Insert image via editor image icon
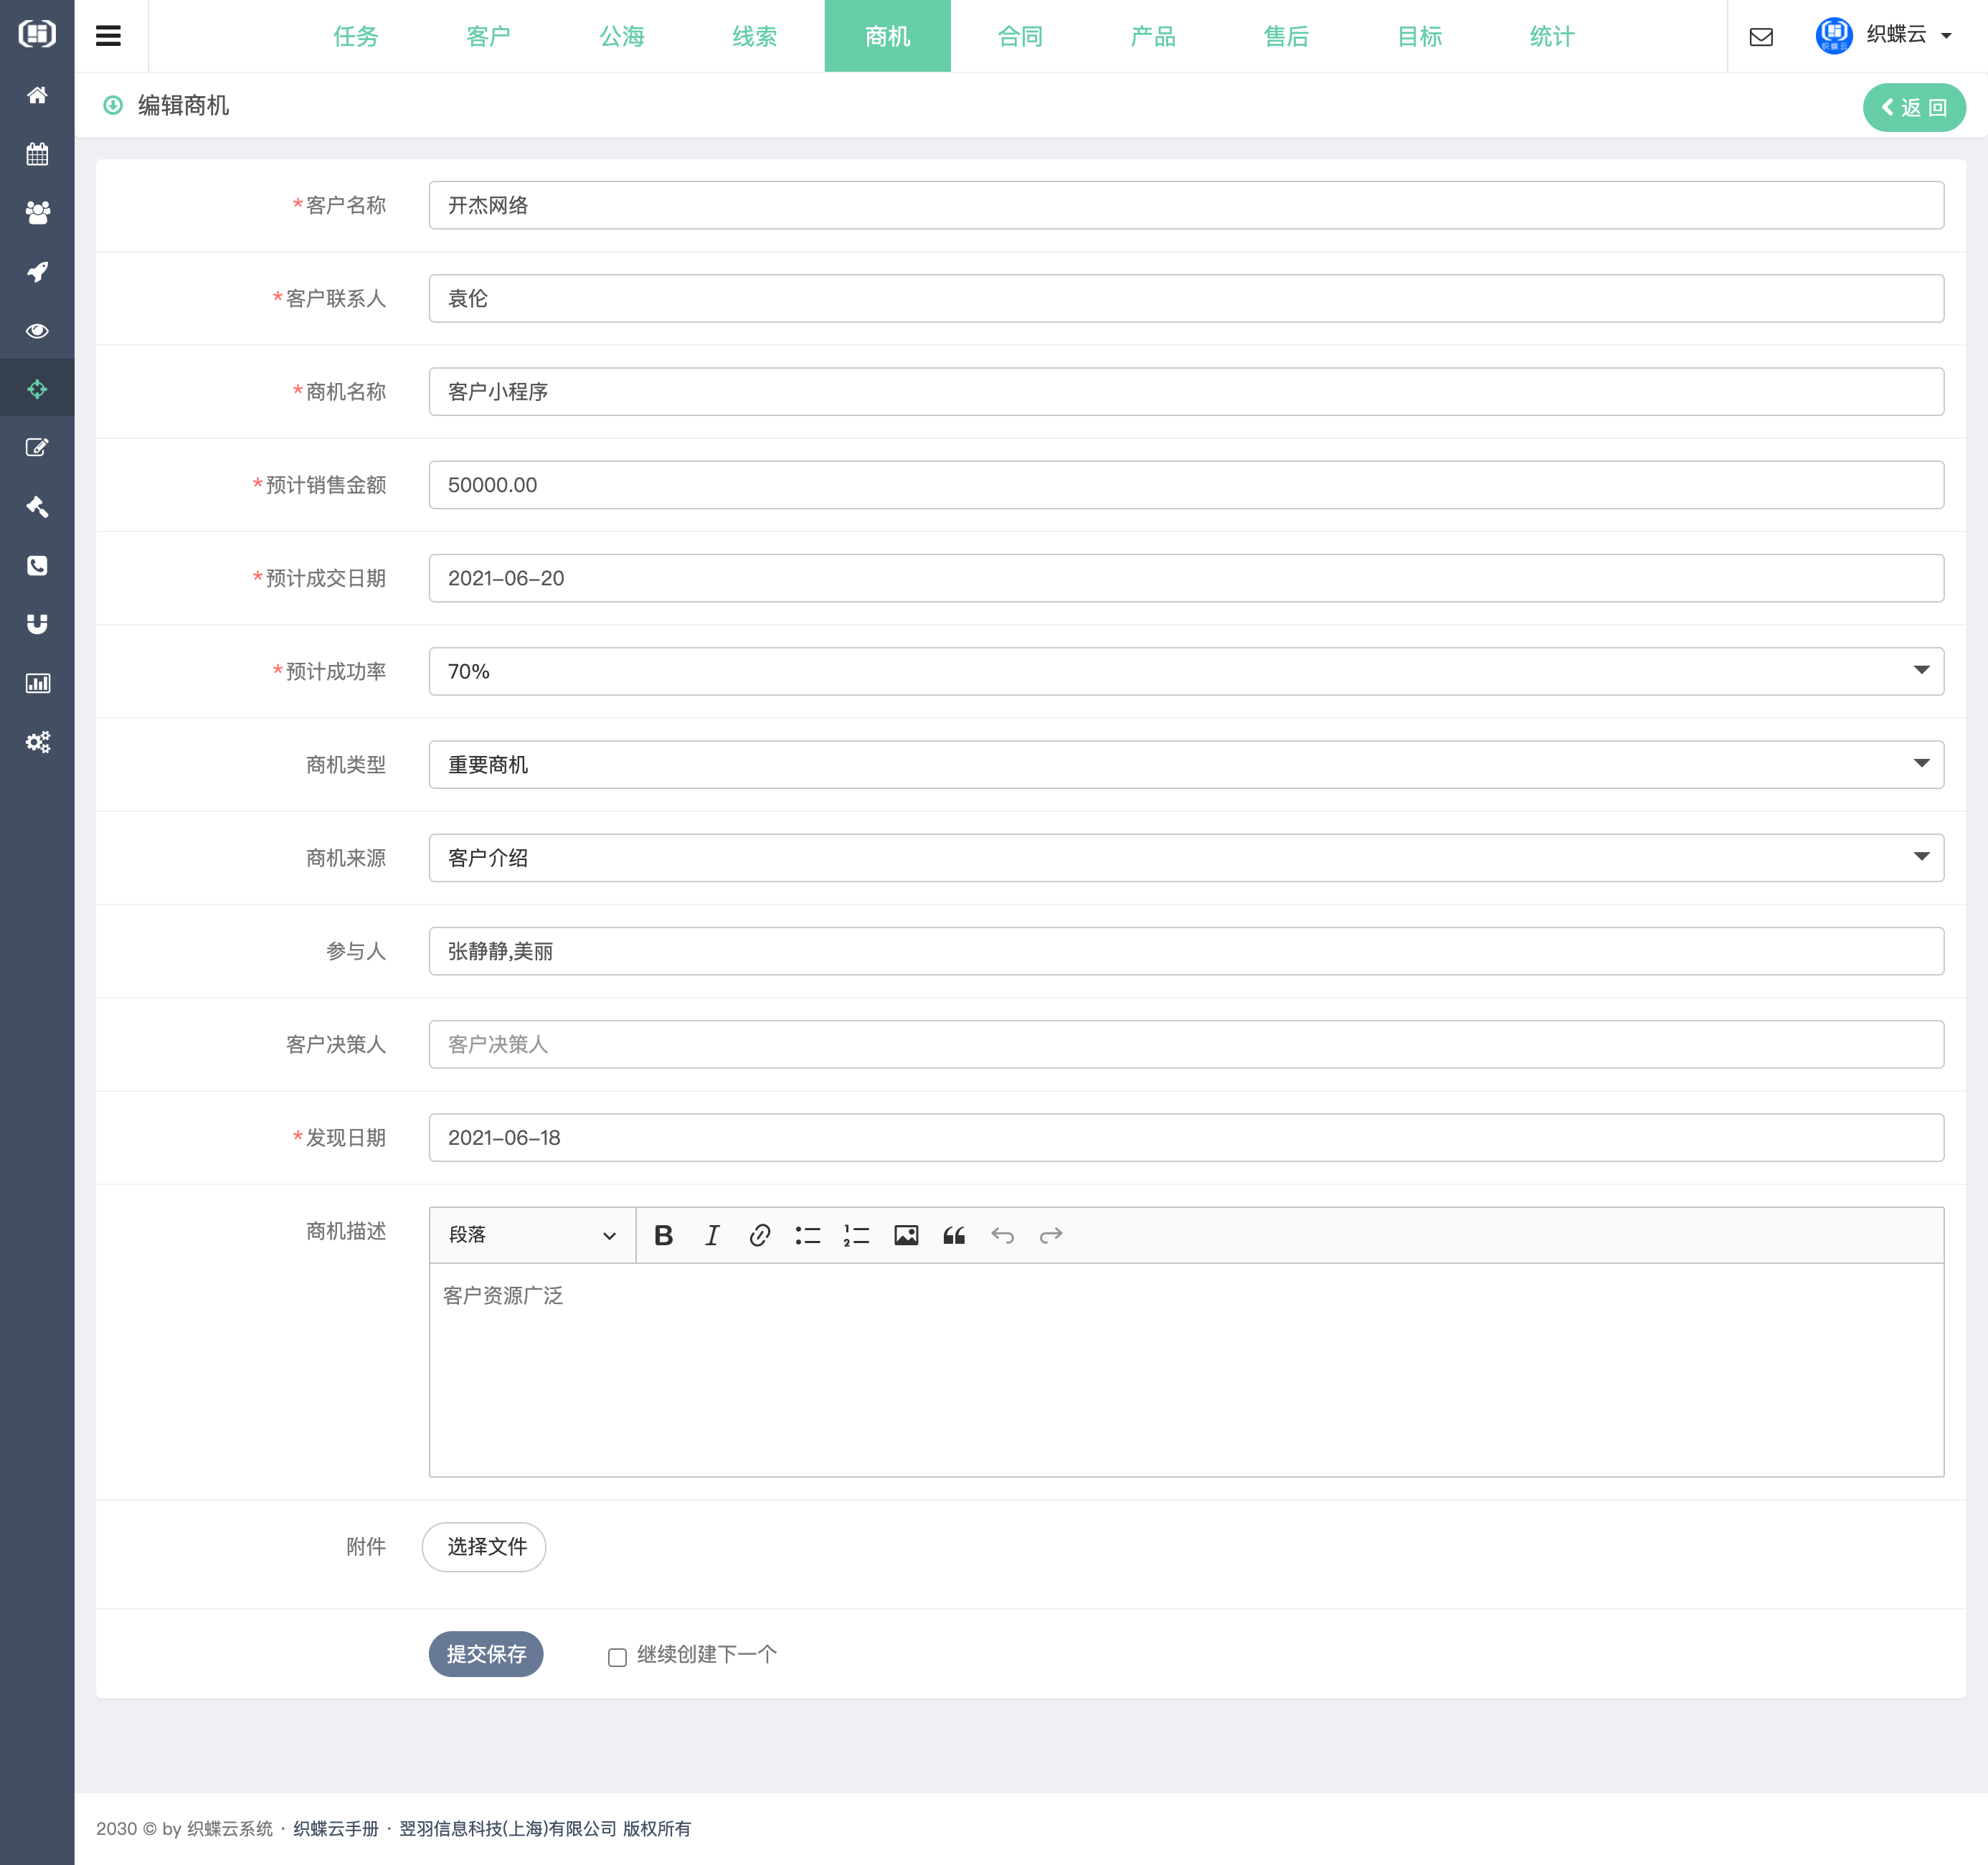Screen dimensions: 1988x1865 coord(906,1235)
